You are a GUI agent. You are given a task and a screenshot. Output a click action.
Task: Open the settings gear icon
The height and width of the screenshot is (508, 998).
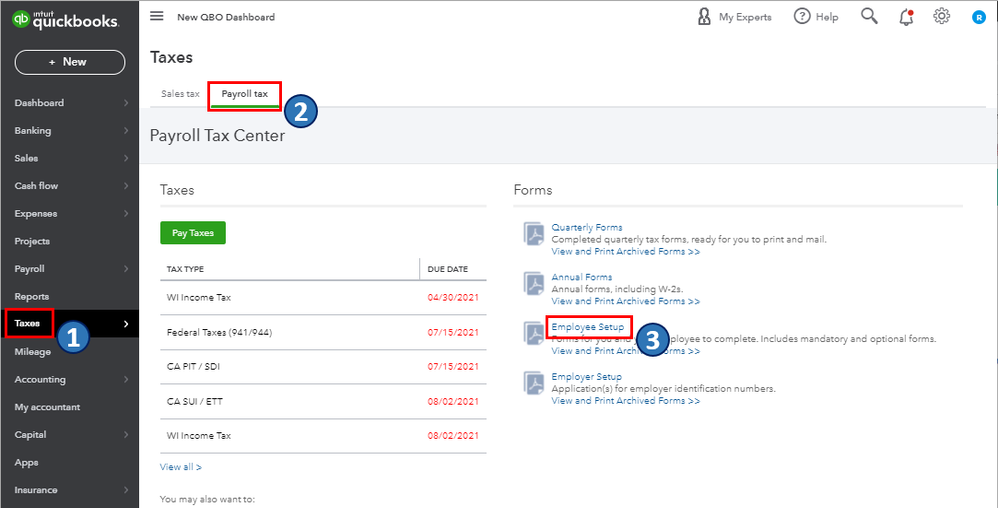[x=941, y=16]
